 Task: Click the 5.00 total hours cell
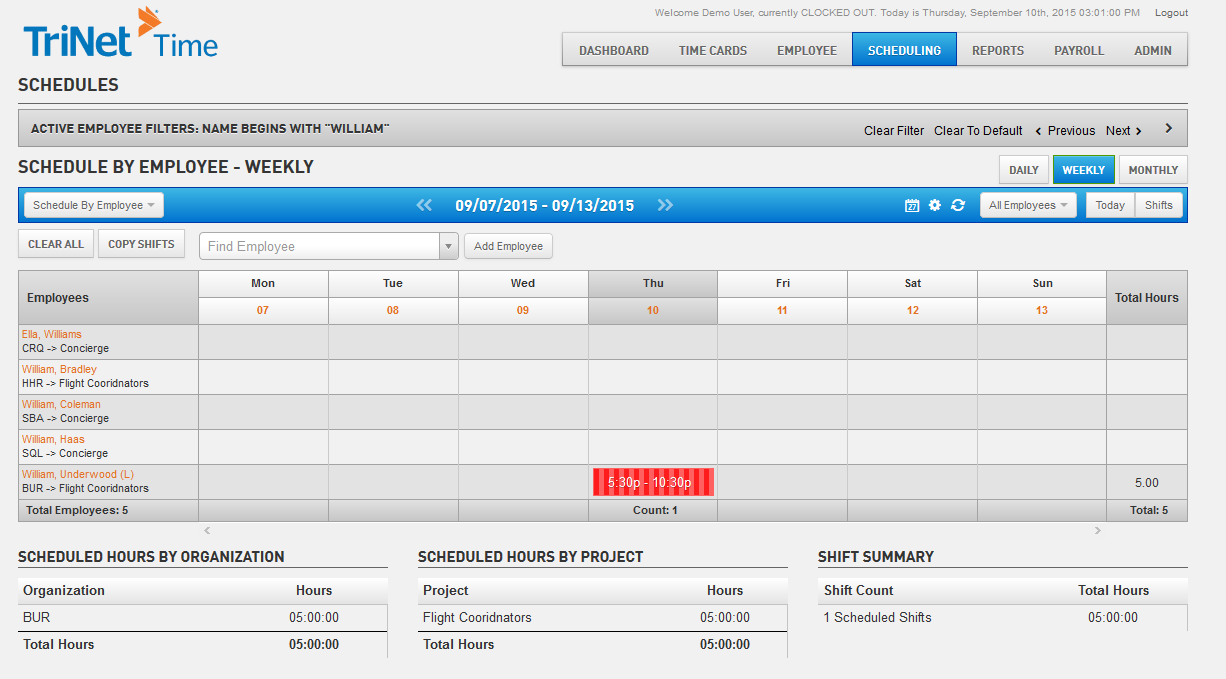click(1147, 482)
